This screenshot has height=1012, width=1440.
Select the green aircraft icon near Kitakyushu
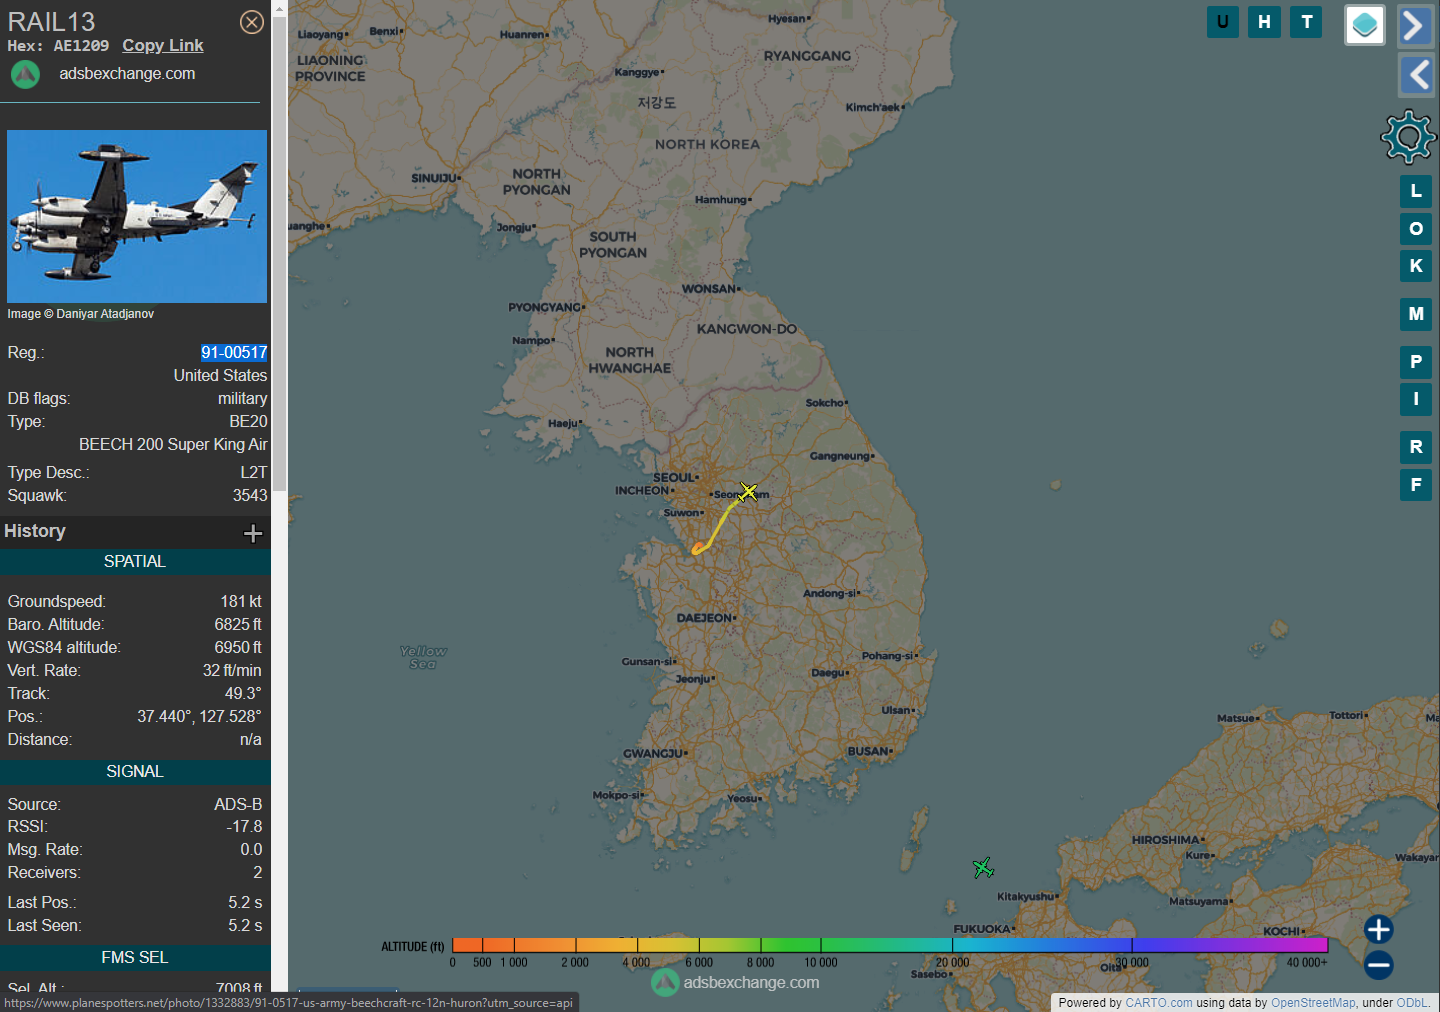pos(983,867)
